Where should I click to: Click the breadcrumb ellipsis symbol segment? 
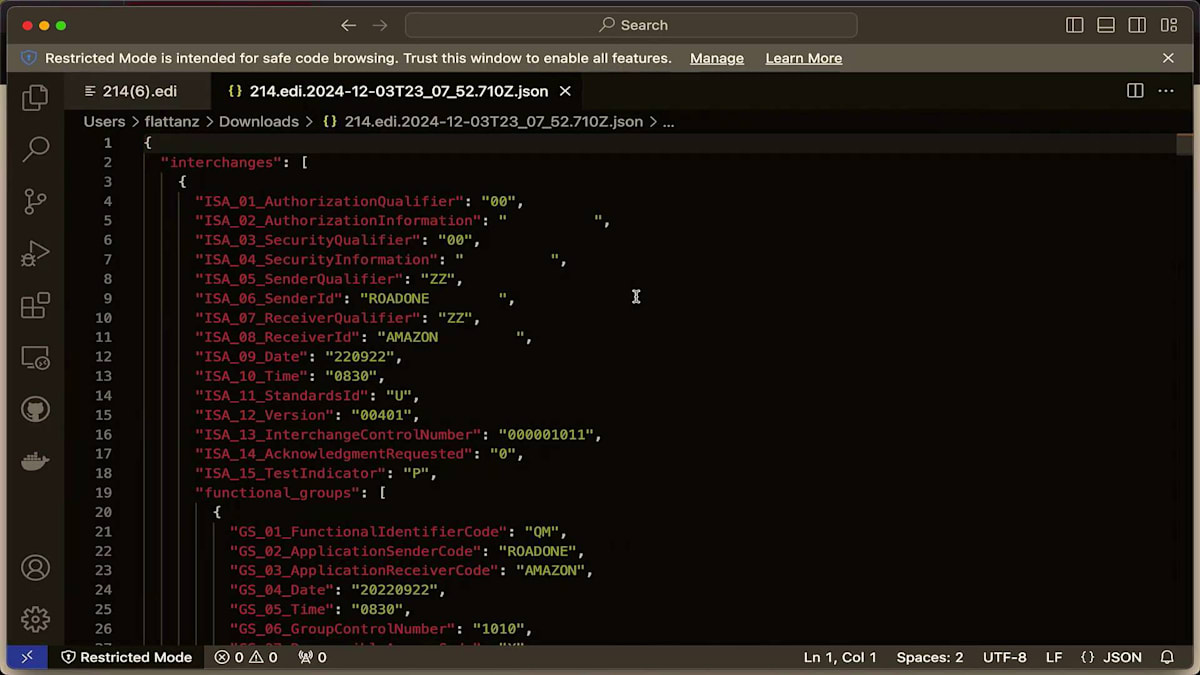668,122
